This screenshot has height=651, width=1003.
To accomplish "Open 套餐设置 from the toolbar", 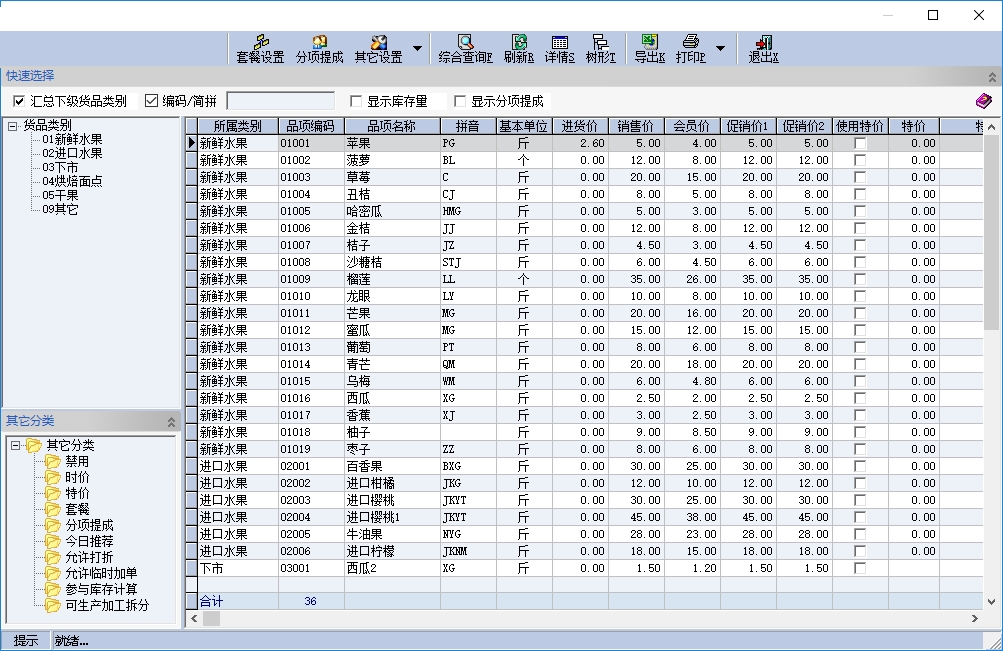I will [260, 48].
